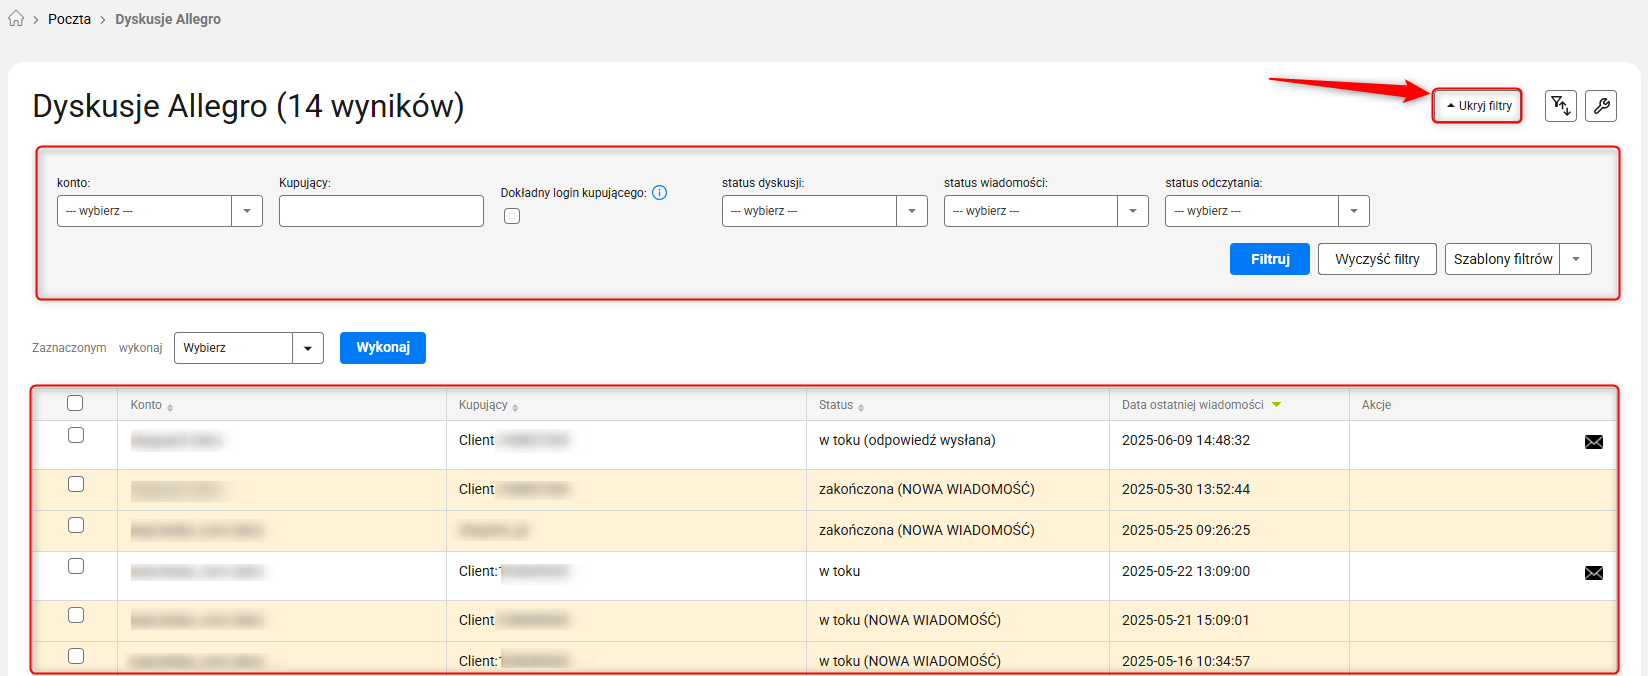Select row dated 2025-05-30 13:52:44

[x=76, y=484]
